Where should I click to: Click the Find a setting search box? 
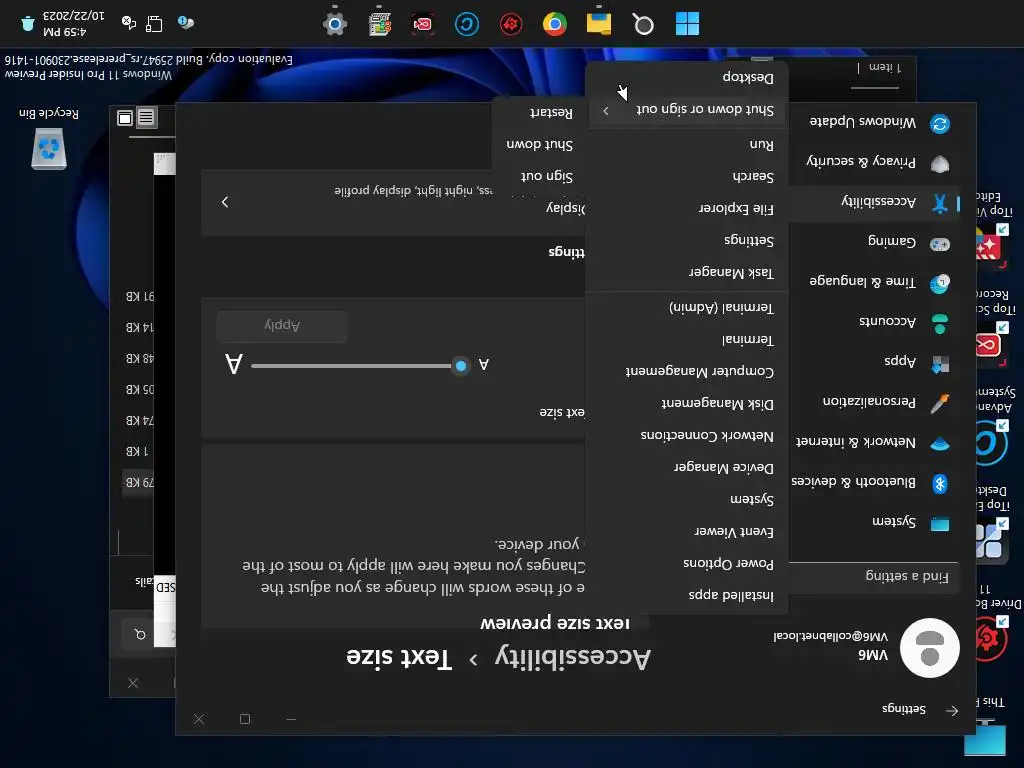tap(873, 576)
